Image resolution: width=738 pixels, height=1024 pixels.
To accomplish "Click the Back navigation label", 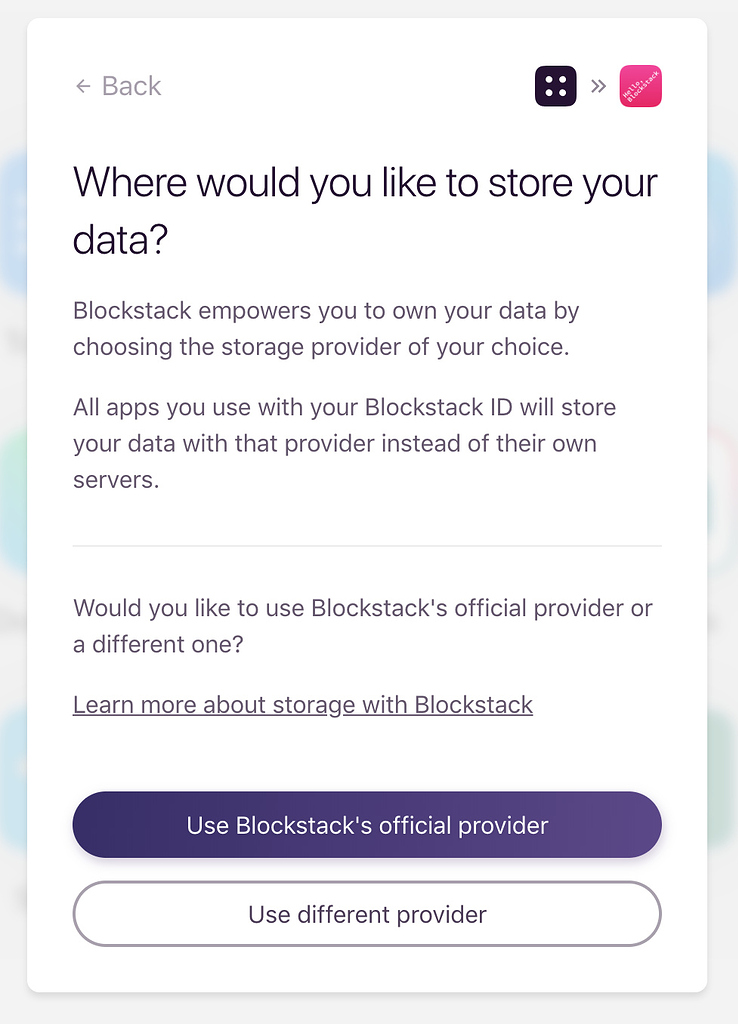I will point(130,86).
